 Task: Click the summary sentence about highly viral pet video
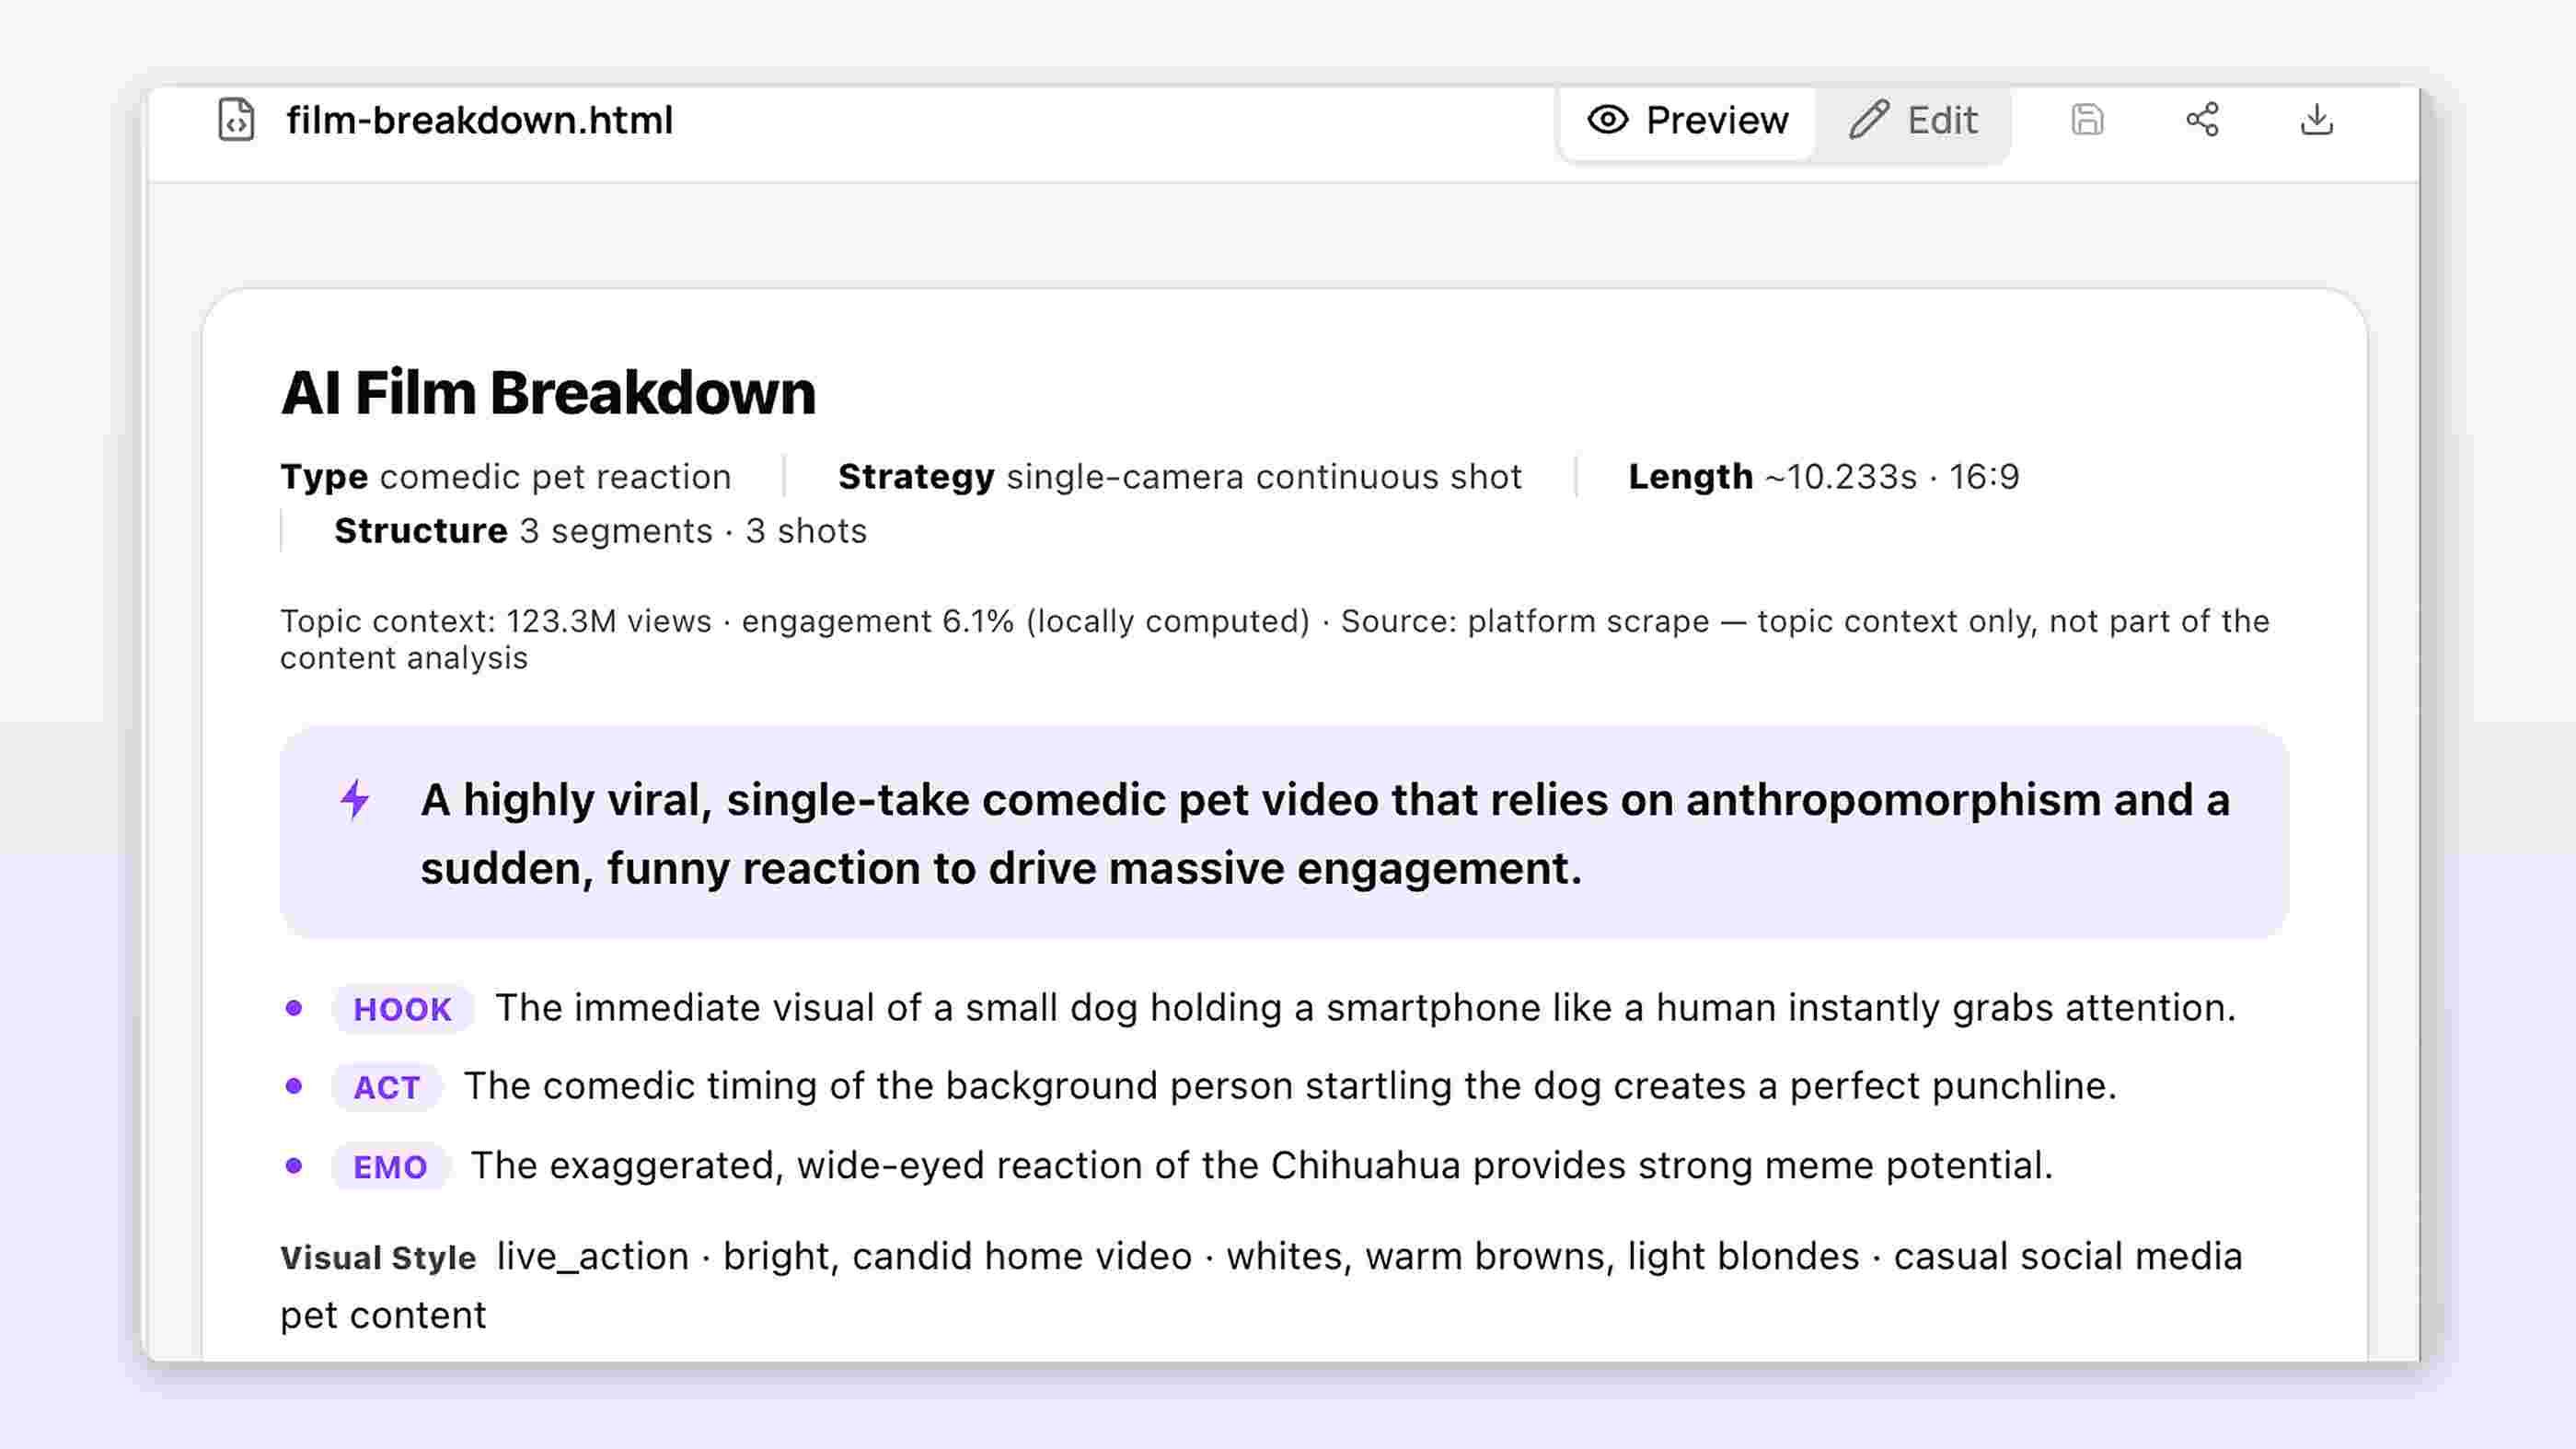coord(1325,833)
